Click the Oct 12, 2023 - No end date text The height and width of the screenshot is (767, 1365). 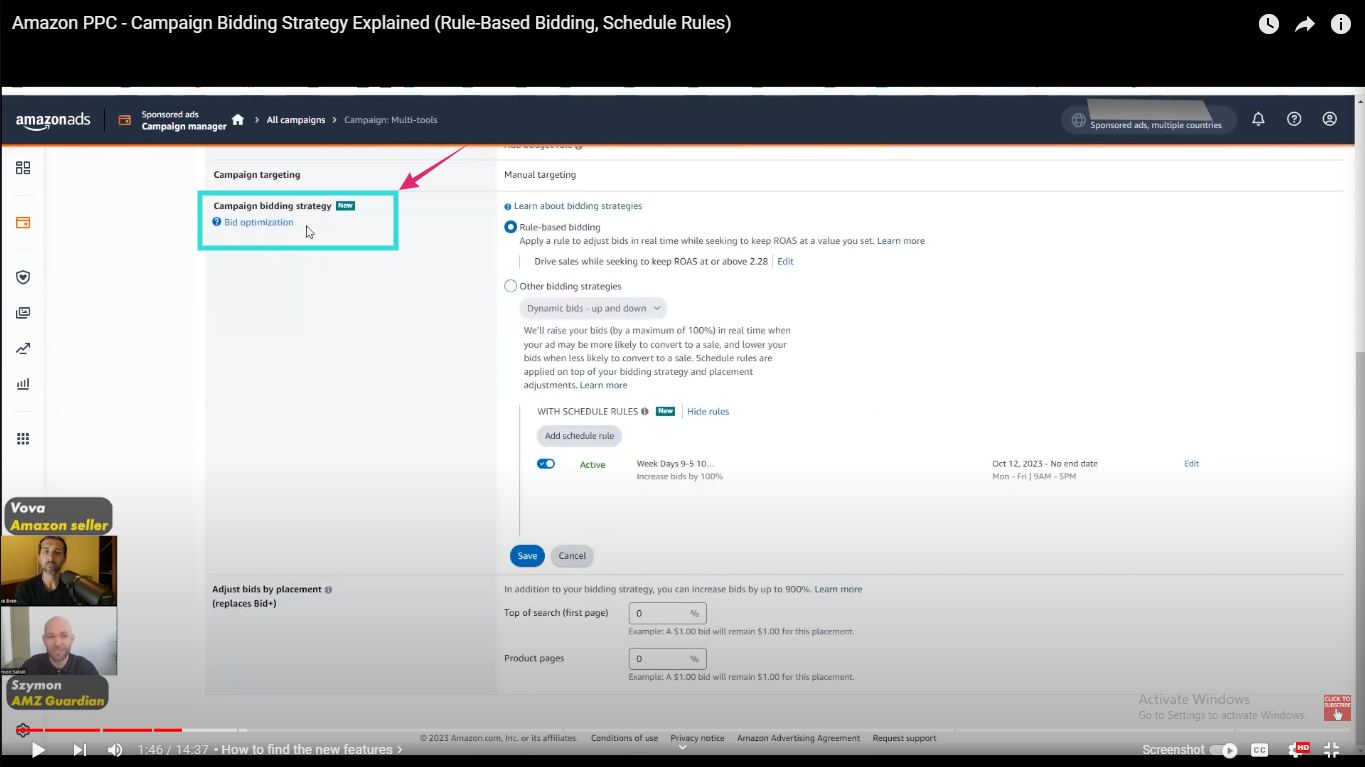[x=1045, y=464]
